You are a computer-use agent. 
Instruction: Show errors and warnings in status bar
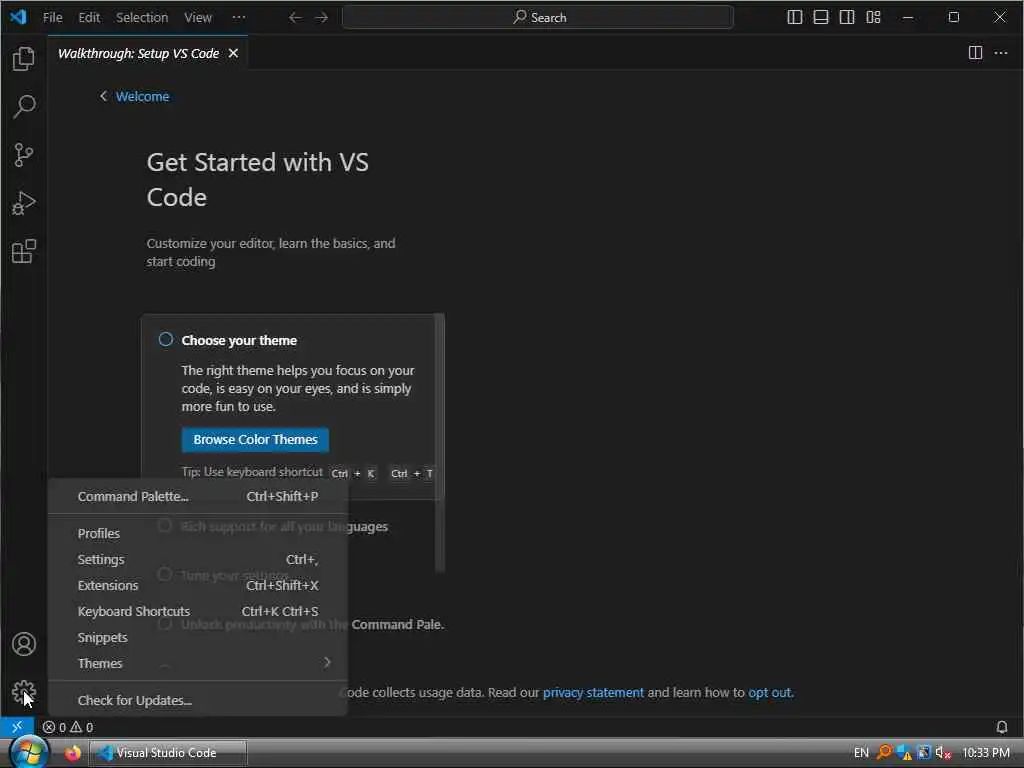click(68, 727)
